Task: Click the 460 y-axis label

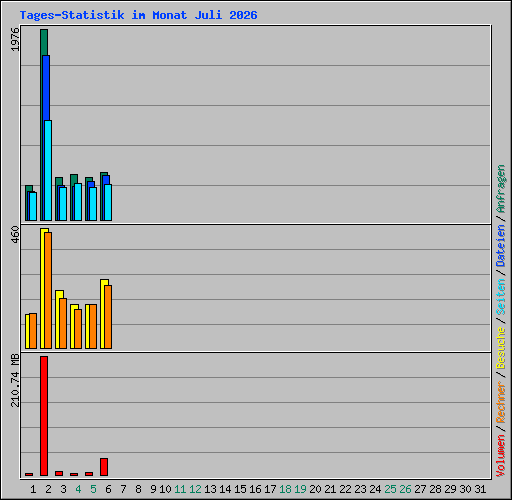Action: [x=15, y=234]
